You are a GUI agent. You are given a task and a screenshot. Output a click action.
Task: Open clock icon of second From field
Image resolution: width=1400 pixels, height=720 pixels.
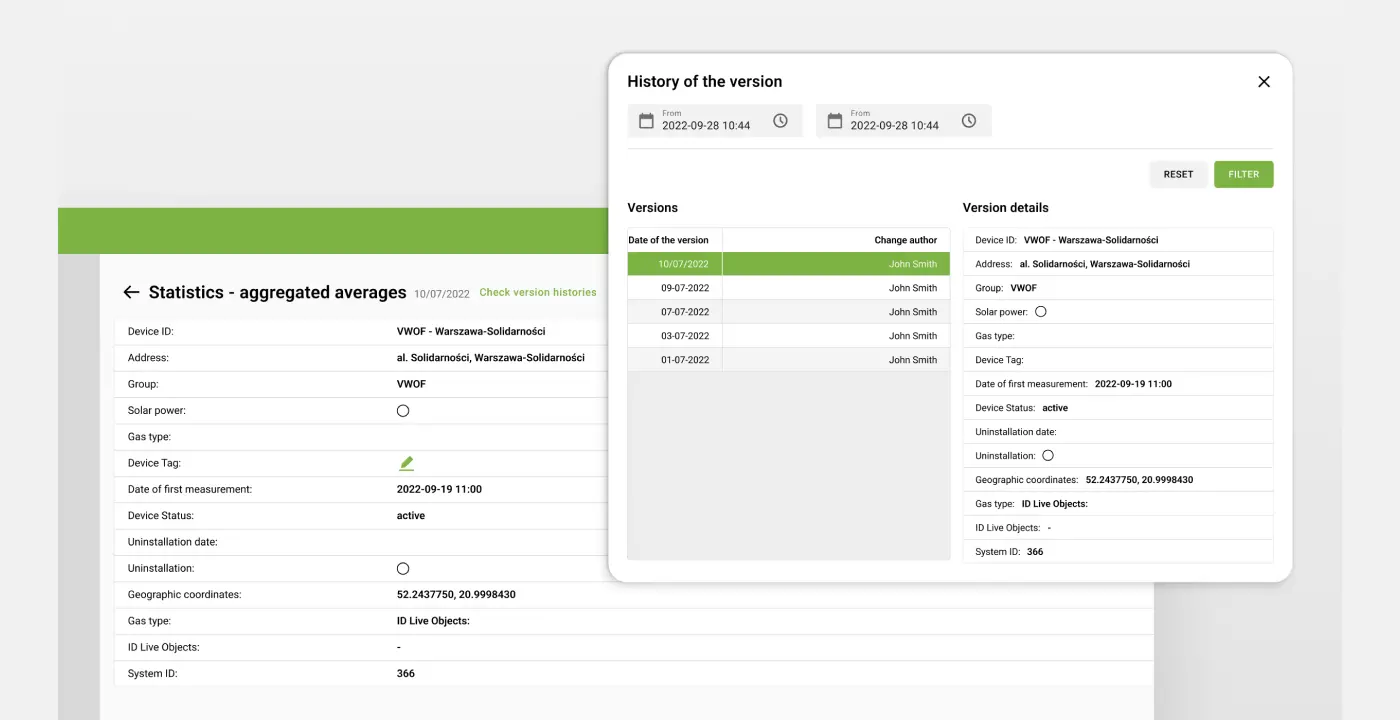(969, 121)
